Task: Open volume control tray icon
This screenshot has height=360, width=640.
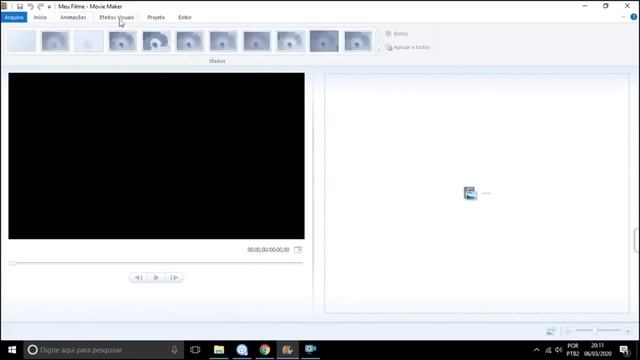Action: pyautogui.click(x=558, y=350)
